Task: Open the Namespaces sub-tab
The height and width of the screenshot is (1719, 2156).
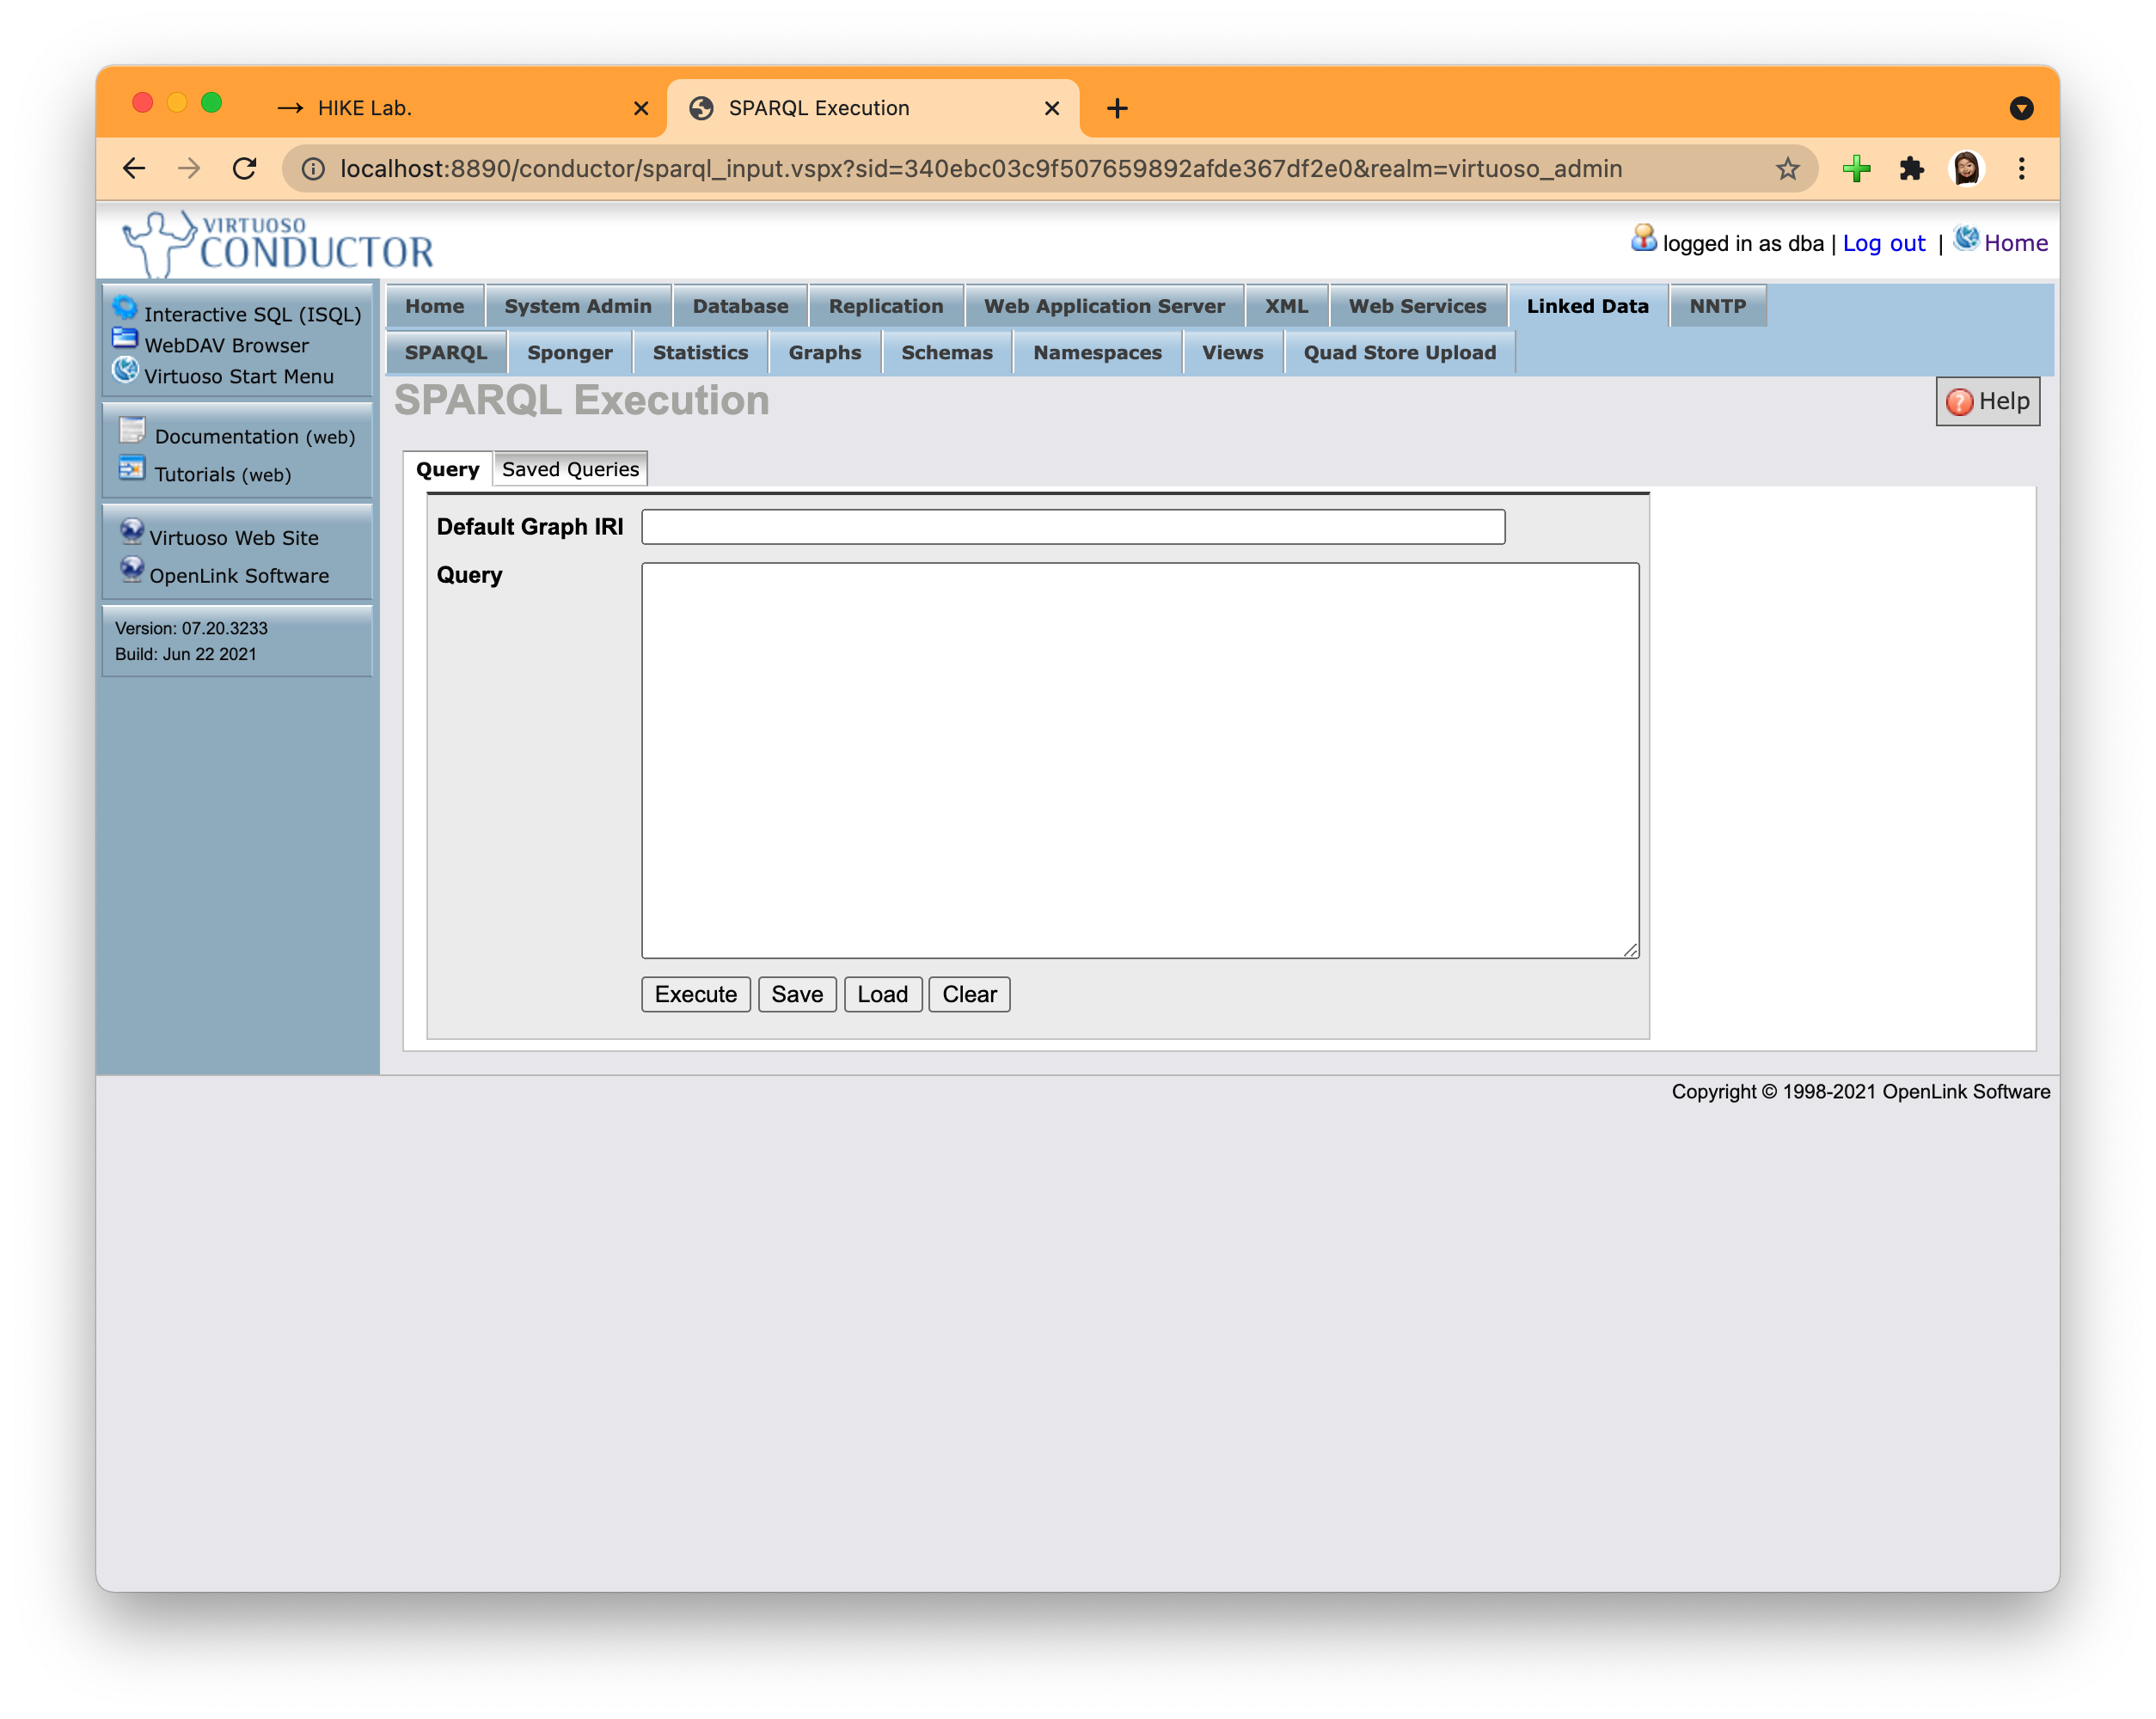Action: [x=1097, y=352]
